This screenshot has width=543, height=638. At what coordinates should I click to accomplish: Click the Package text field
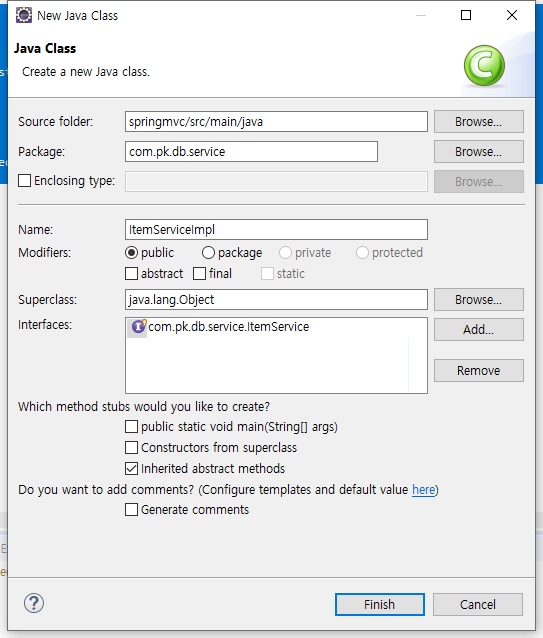(x=251, y=151)
